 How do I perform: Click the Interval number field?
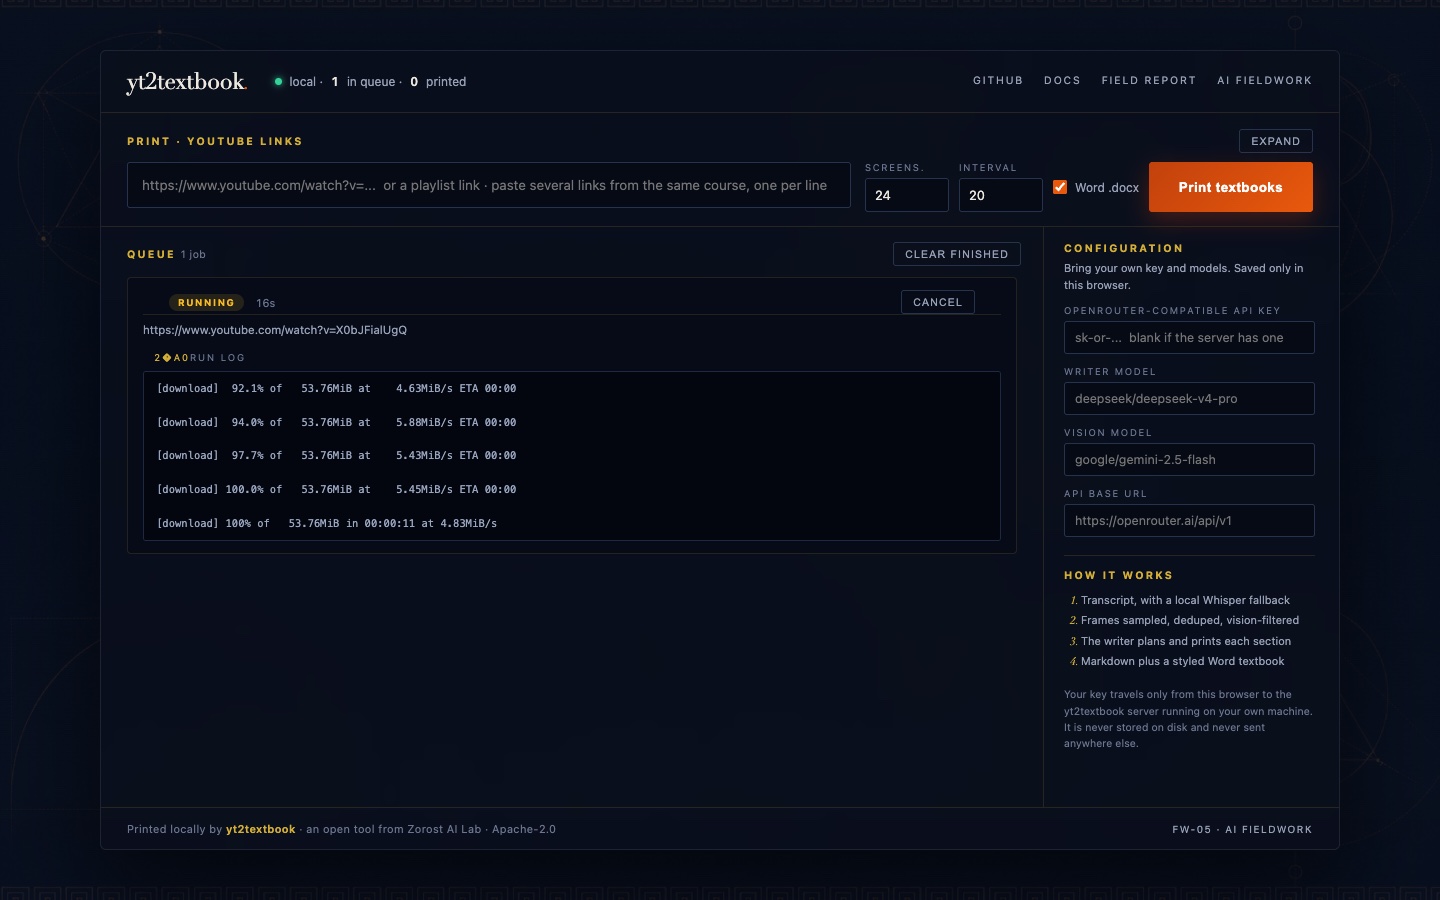pyautogui.click(x=1001, y=195)
